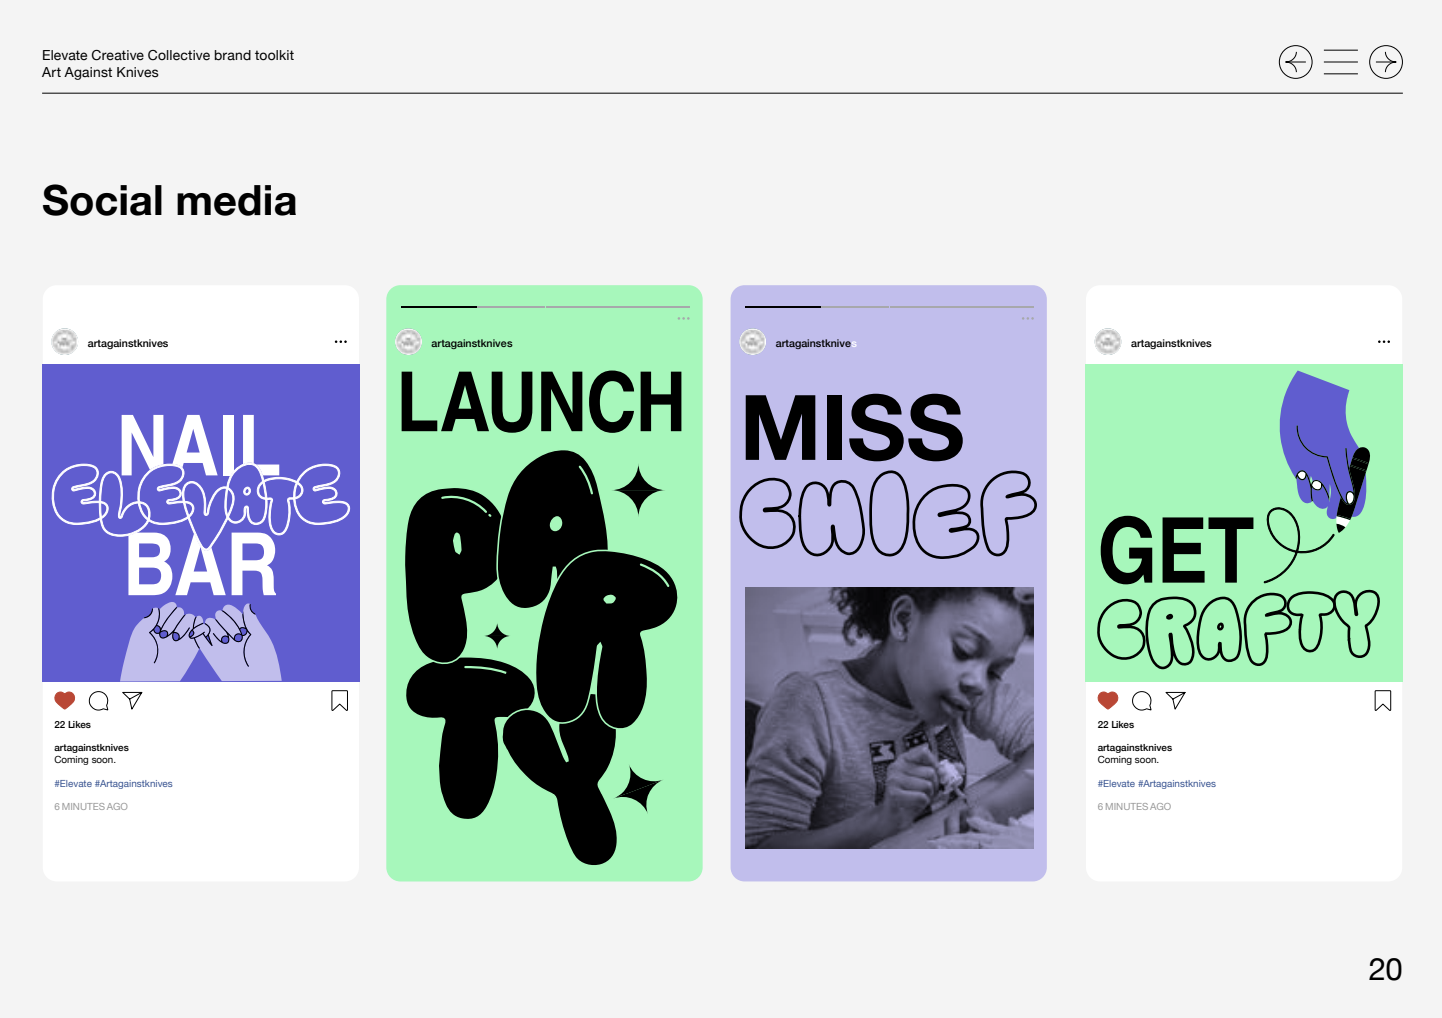This screenshot has width=1442, height=1018.
Task: Click Miss Chief story profile avatar
Action: pos(753,342)
